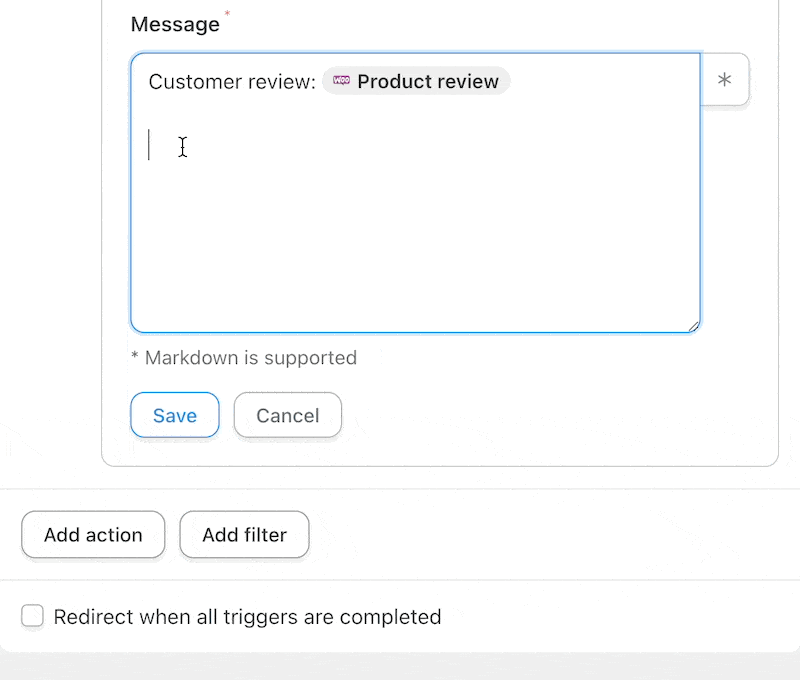
Task: Click inside the Message text area
Action: 415,193
